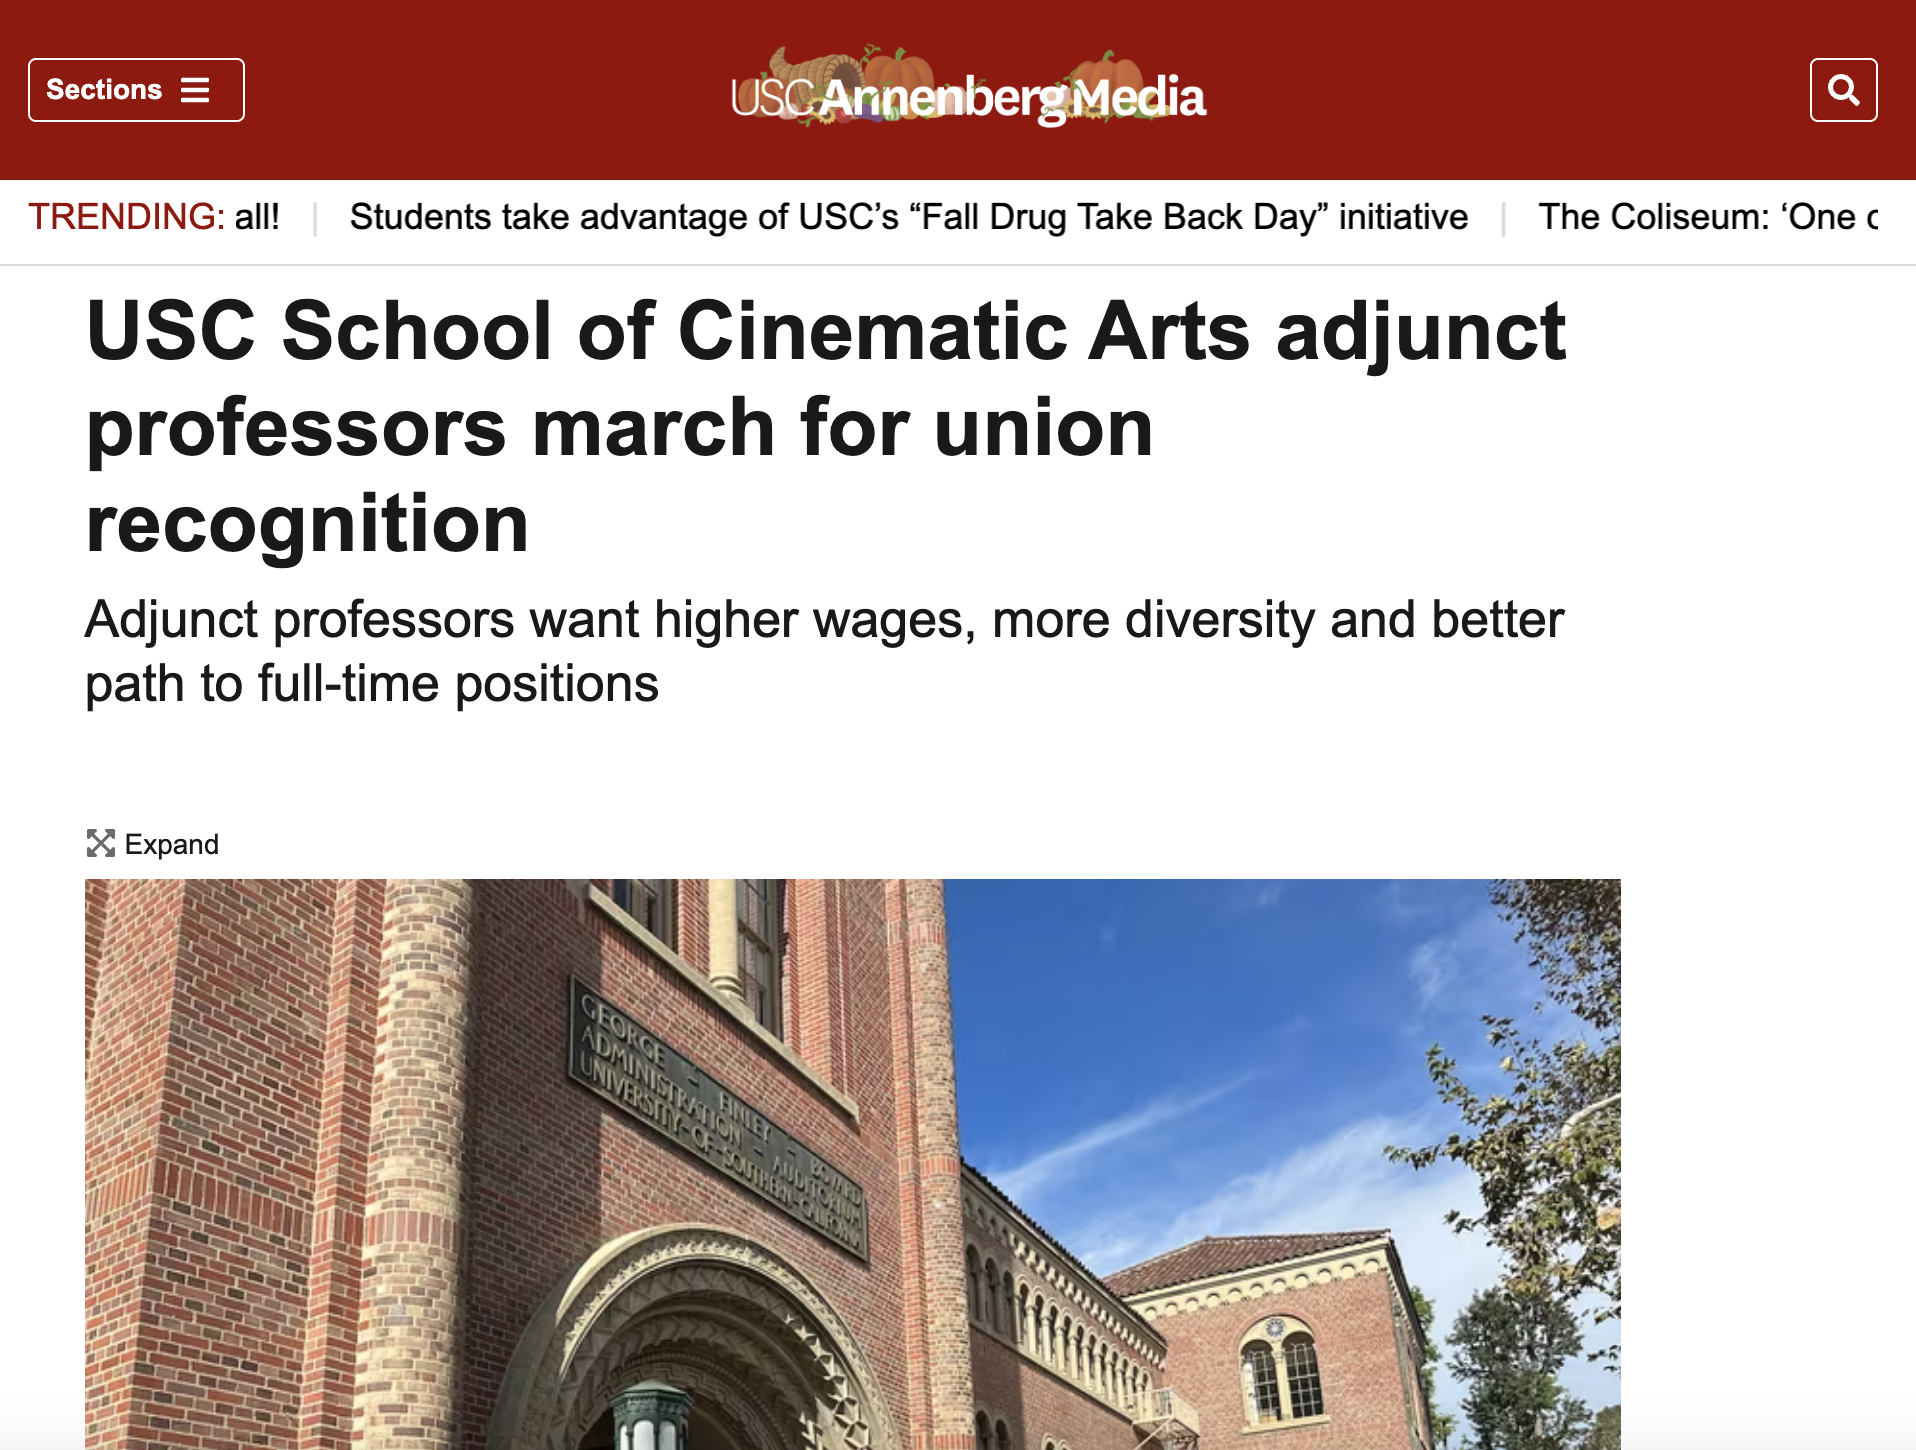The image size is (1916, 1450).
Task: Go to USC Annenberg Media homepage logo
Action: click(968, 88)
